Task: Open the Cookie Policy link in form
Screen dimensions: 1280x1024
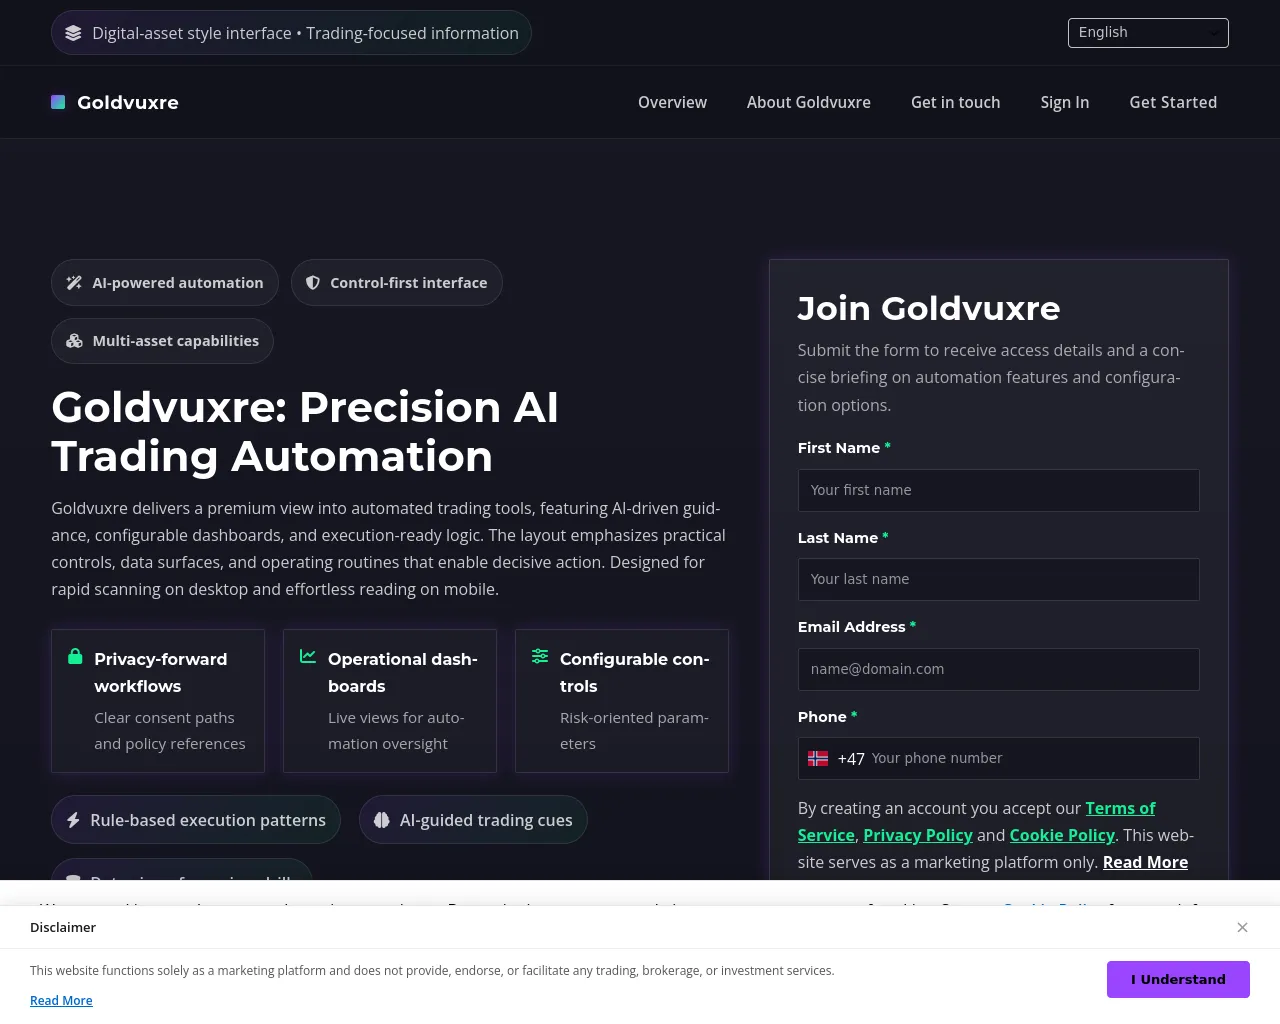Action: tap(1062, 835)
